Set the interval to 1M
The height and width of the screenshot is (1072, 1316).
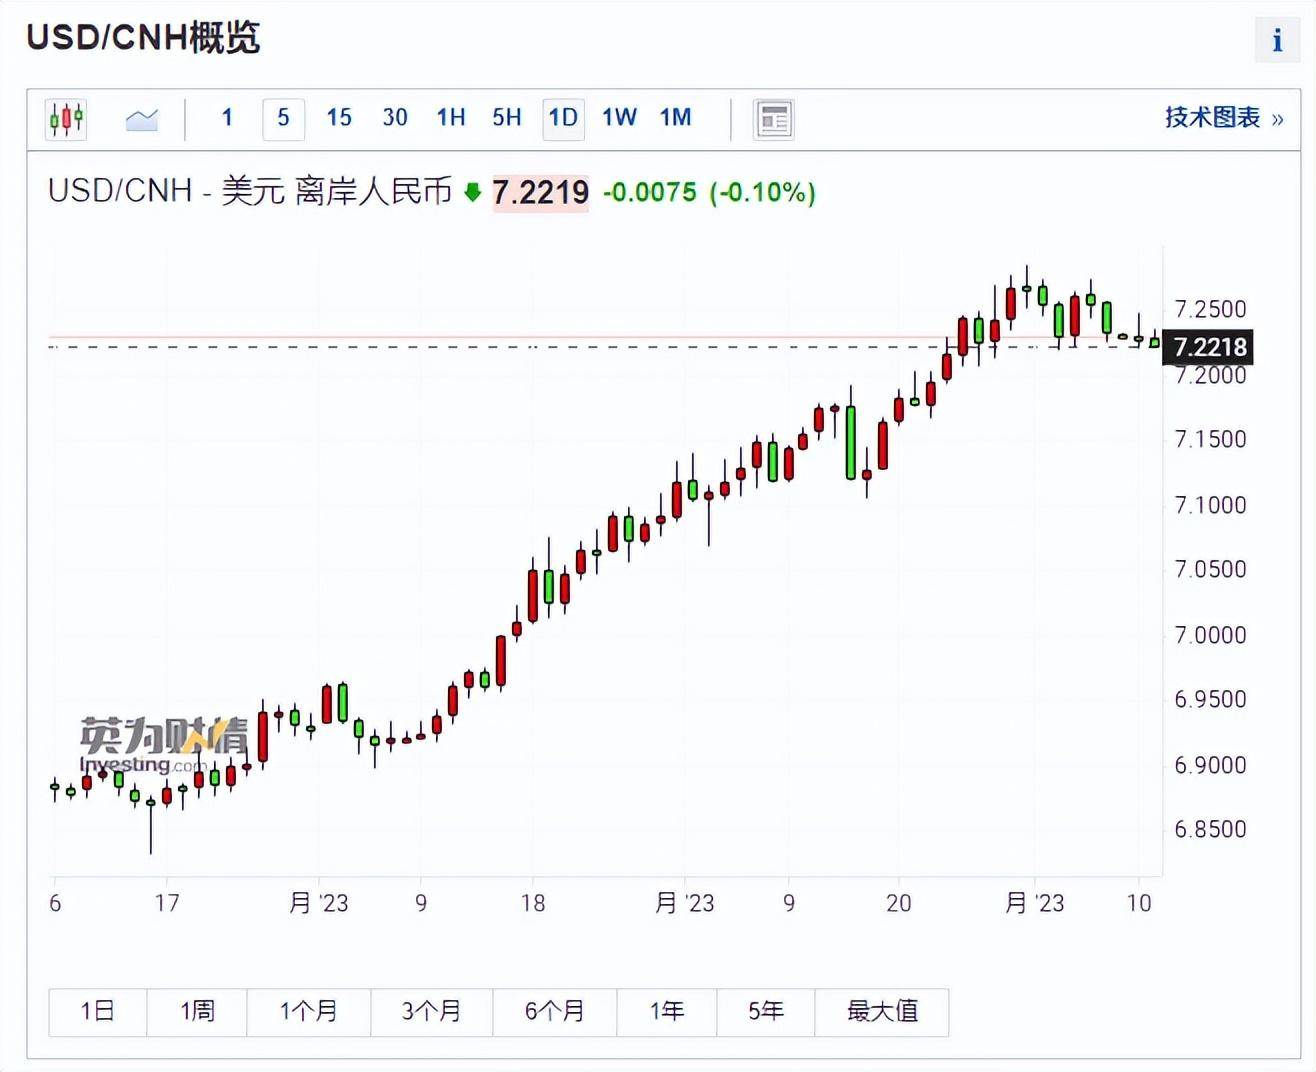point(675,118)
